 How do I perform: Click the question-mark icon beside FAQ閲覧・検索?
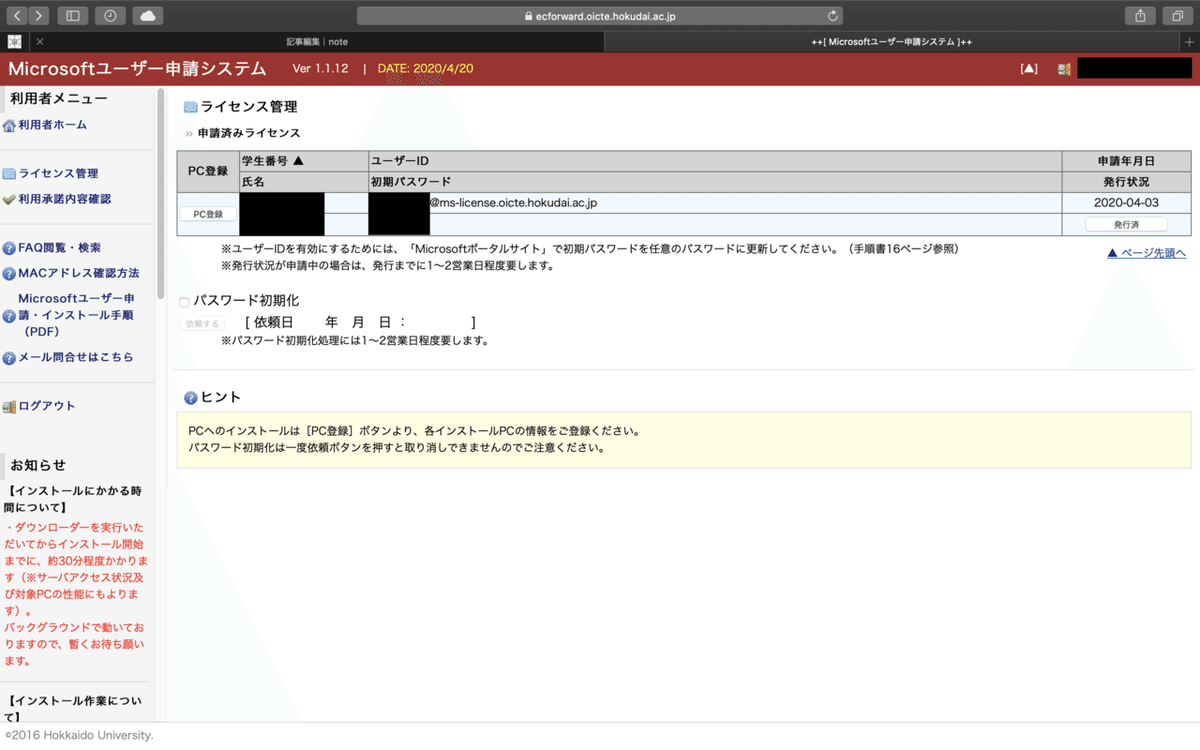10,246
